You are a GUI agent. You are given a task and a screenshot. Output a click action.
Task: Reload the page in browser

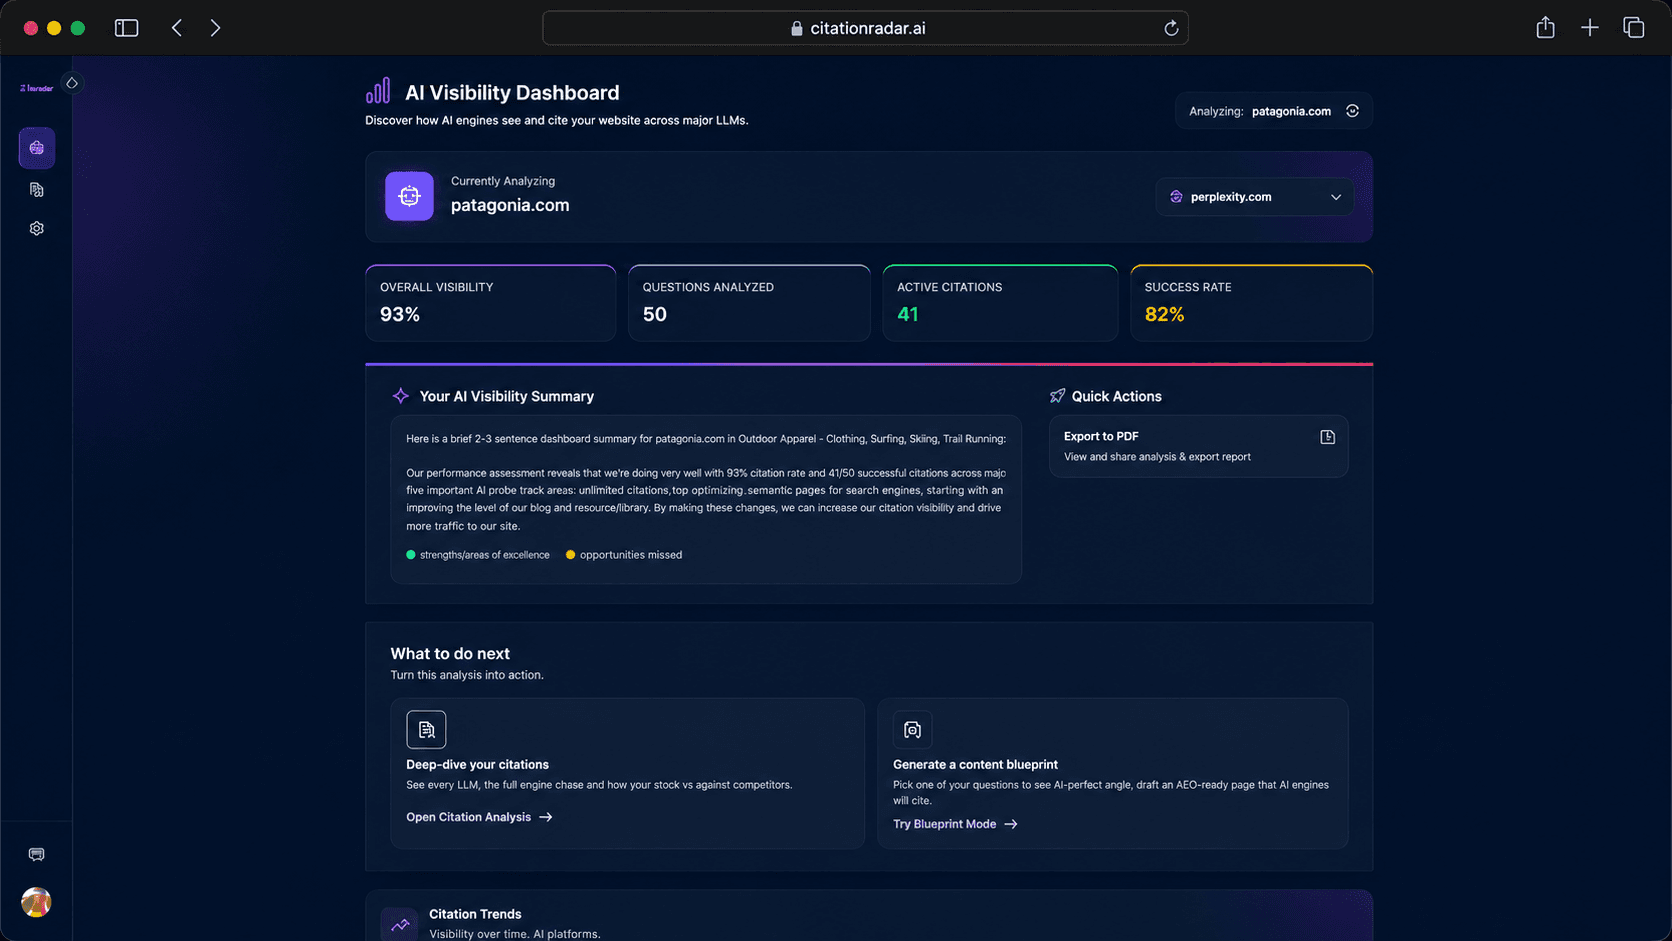coord(1171,28)
